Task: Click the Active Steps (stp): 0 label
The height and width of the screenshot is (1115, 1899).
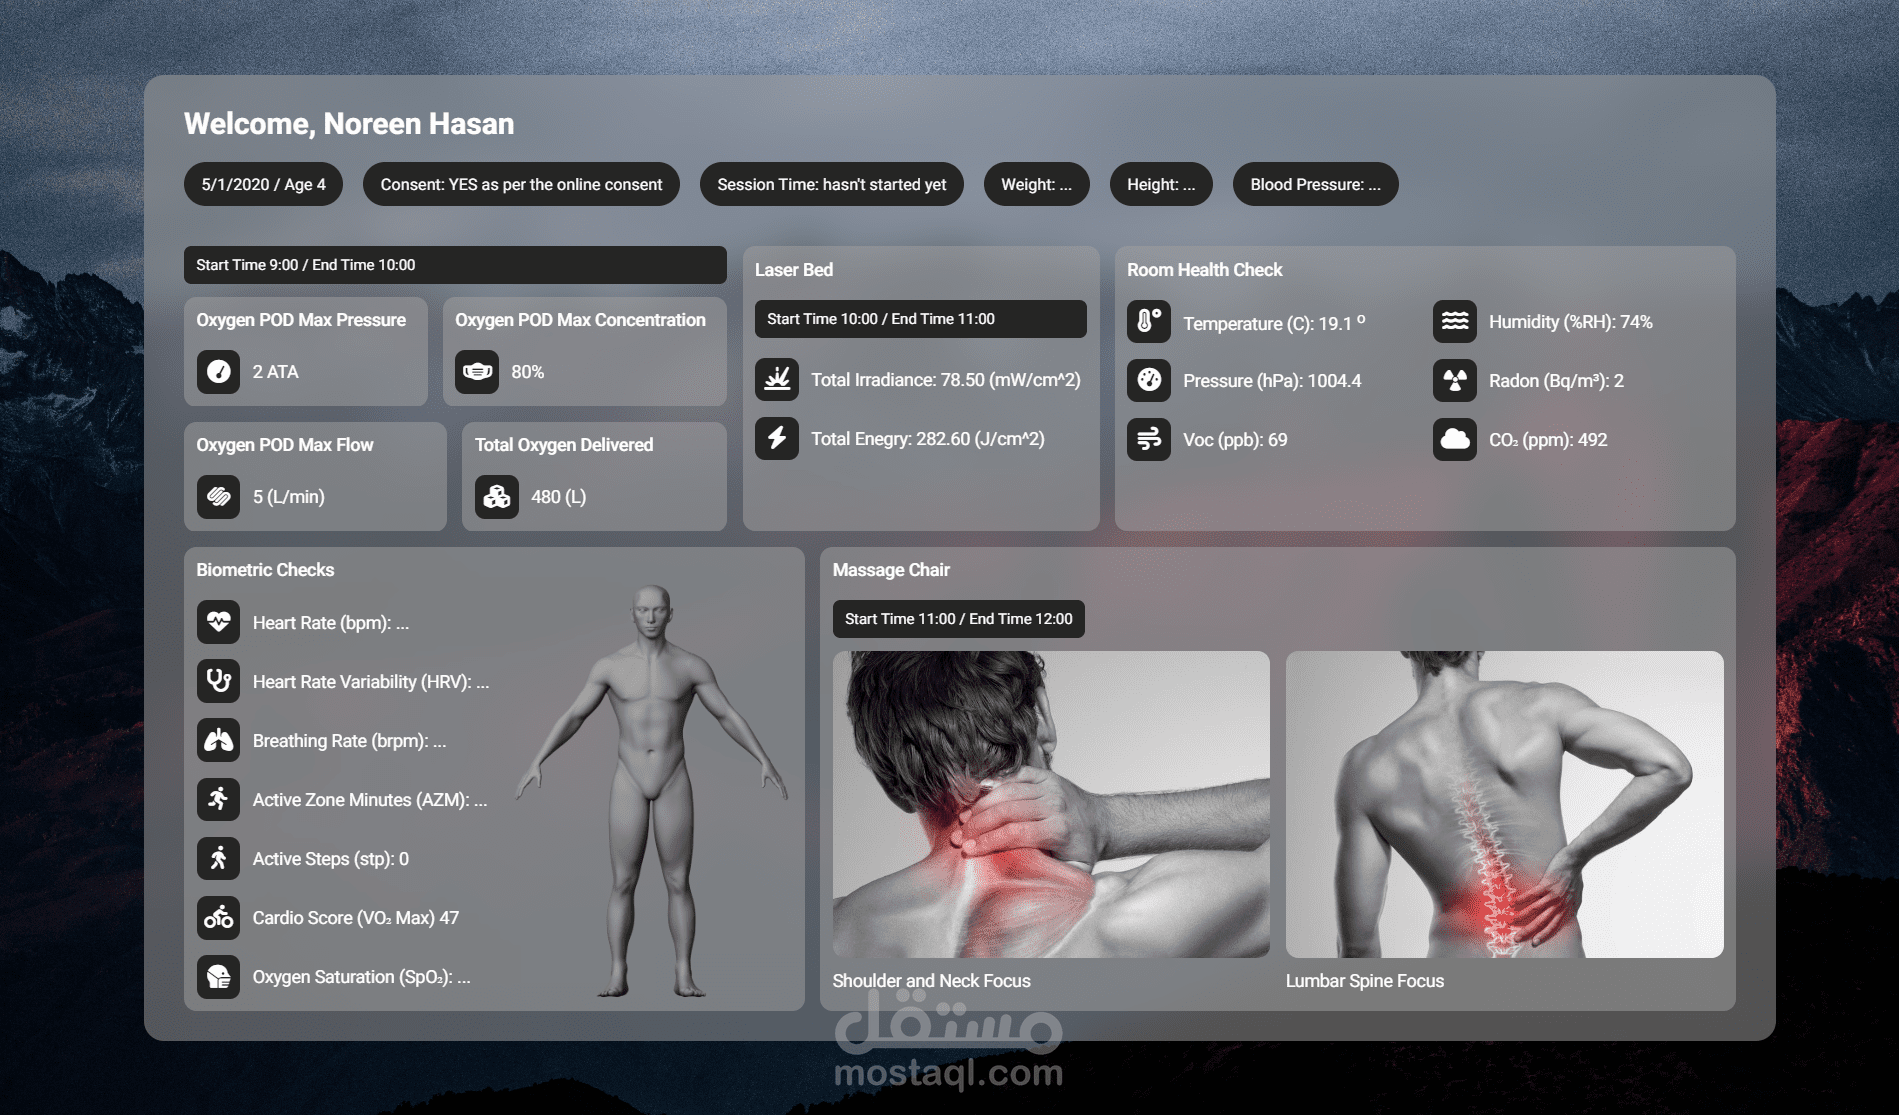Action: [x=330, y=859]
